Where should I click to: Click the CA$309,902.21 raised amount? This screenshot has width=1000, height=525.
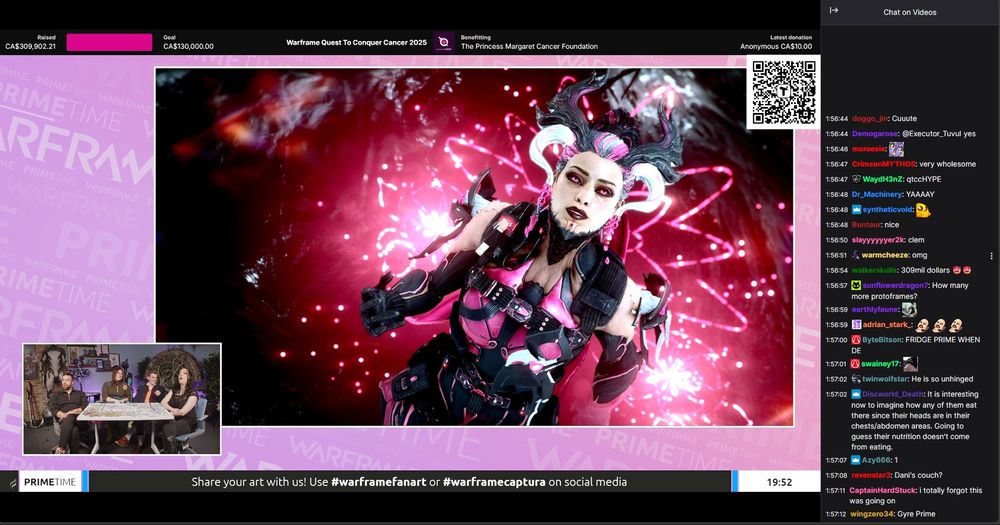click(x=31, y=47)
